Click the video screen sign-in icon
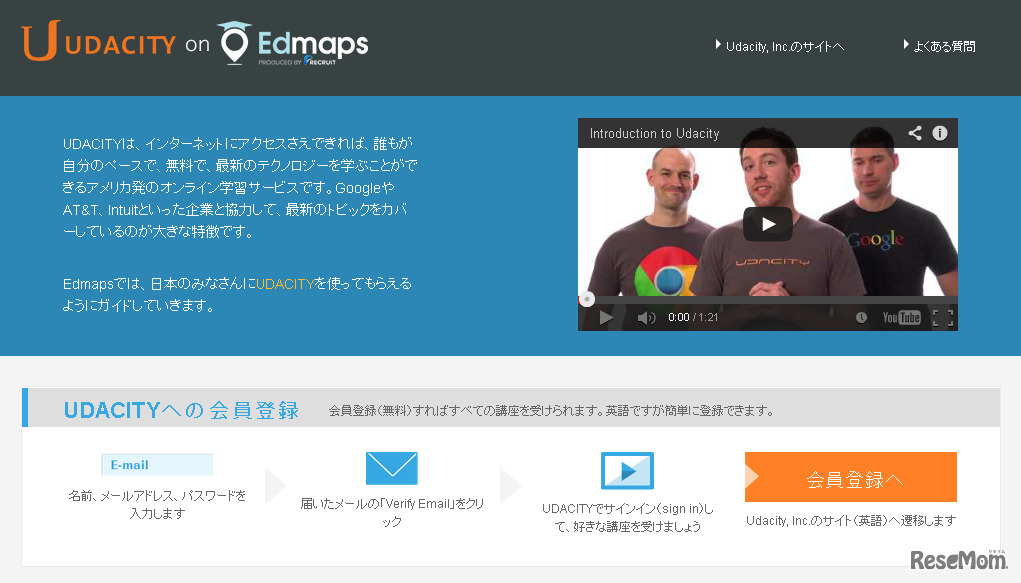 pyautogui.click(x=627, y=470)
